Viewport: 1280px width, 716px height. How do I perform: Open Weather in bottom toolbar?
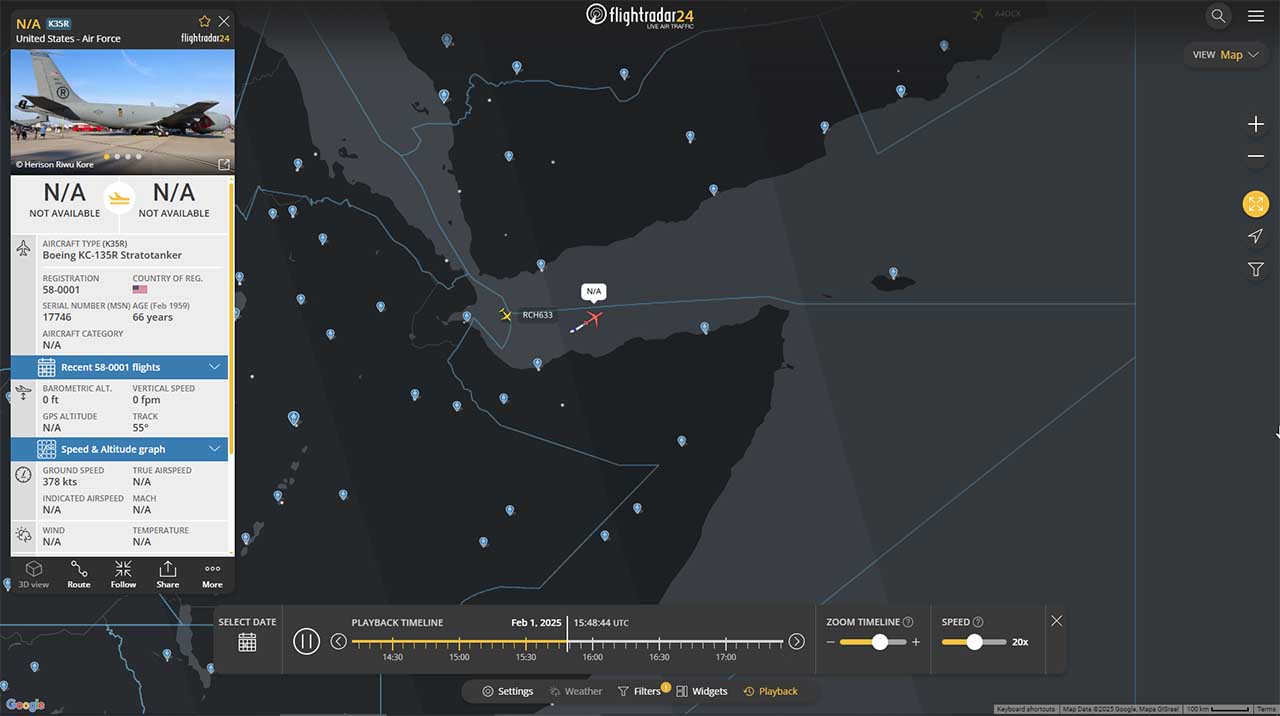[x=575, y=691]
